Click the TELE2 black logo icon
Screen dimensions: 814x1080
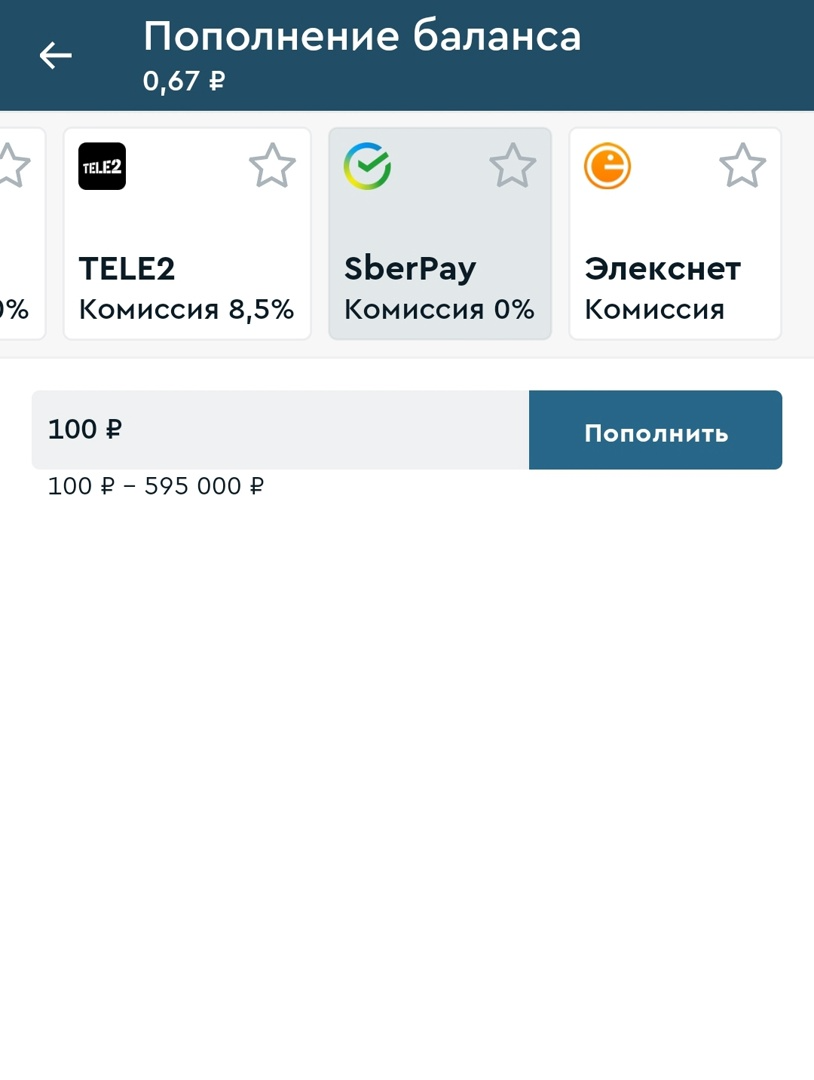[x=102, y=166]
